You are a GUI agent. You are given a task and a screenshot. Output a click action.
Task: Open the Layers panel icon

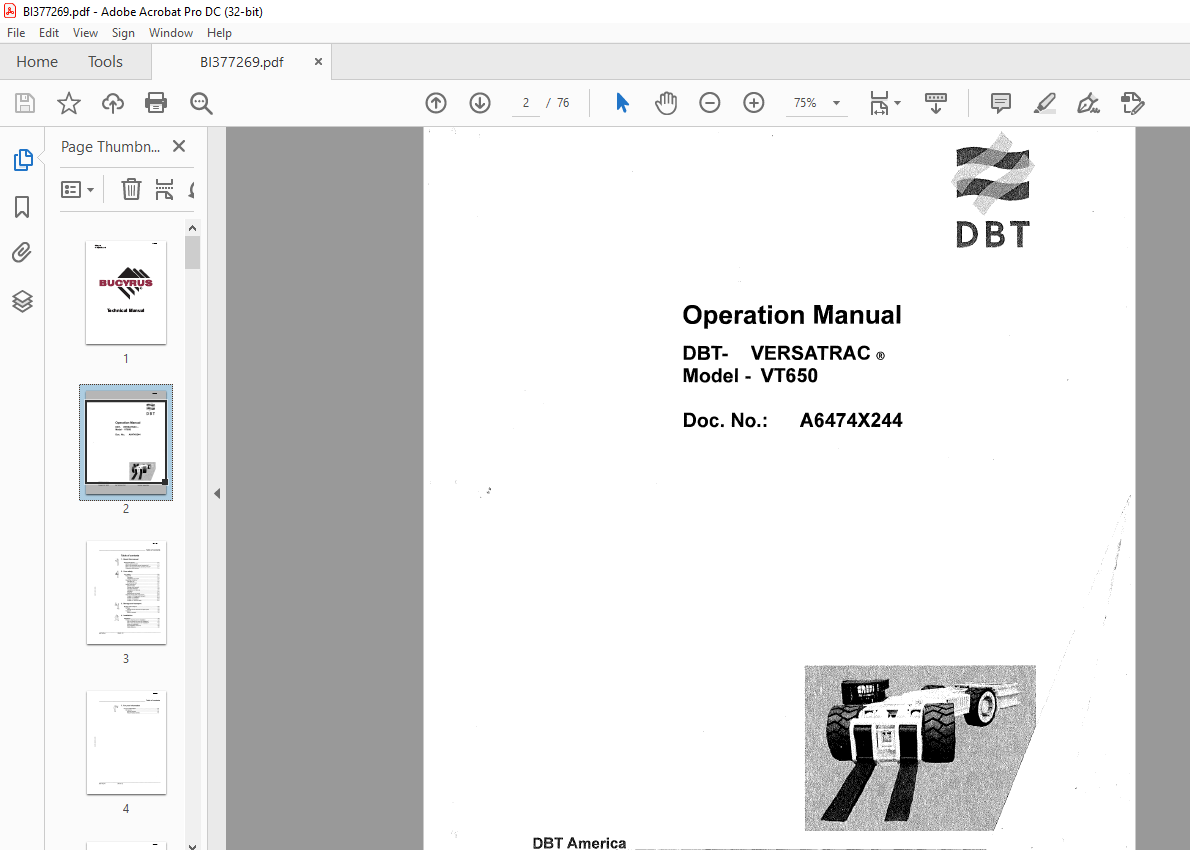22,301
